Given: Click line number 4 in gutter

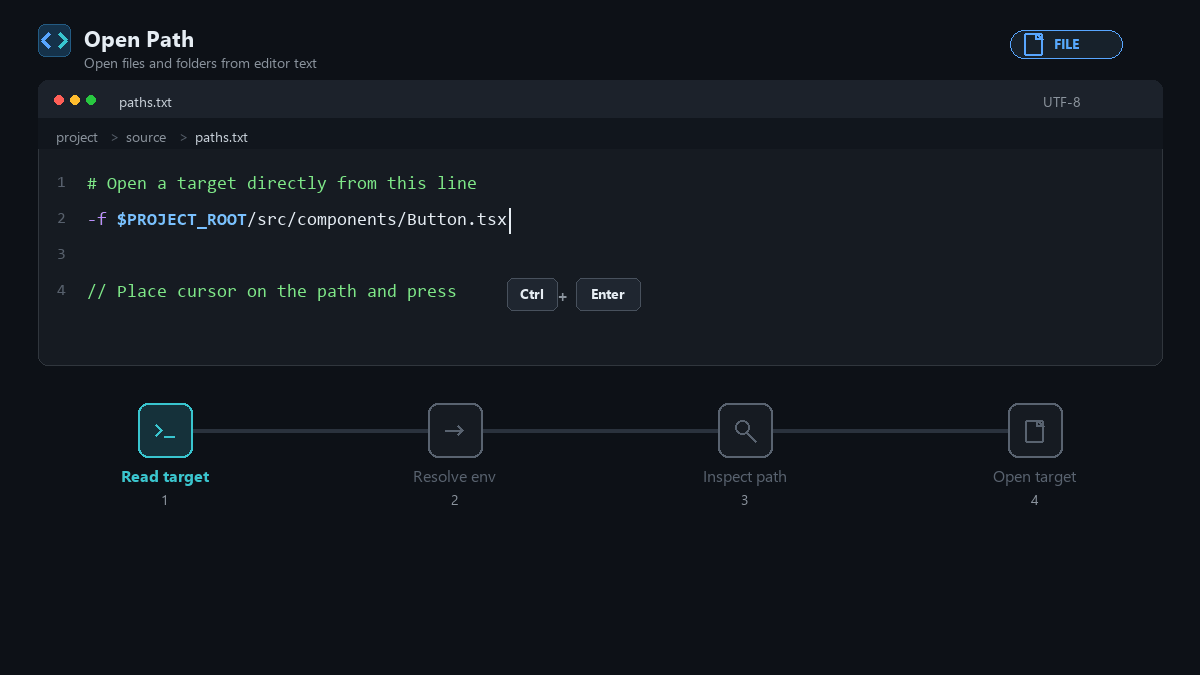Looking at the screenshot, I should point(62,290).
